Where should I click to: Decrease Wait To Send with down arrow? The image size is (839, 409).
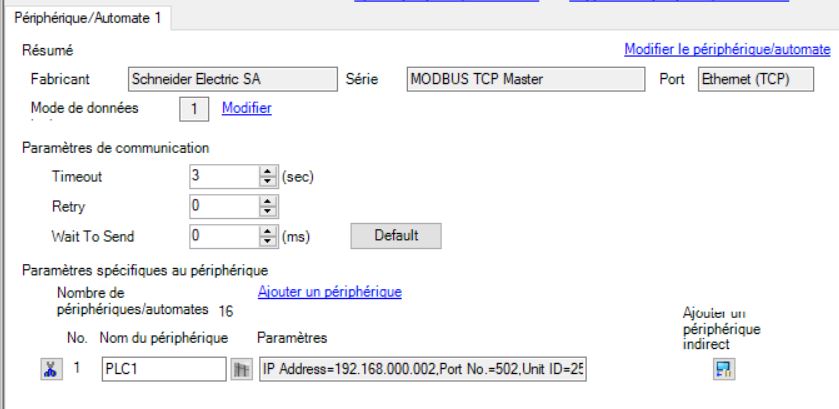(270, 241)
